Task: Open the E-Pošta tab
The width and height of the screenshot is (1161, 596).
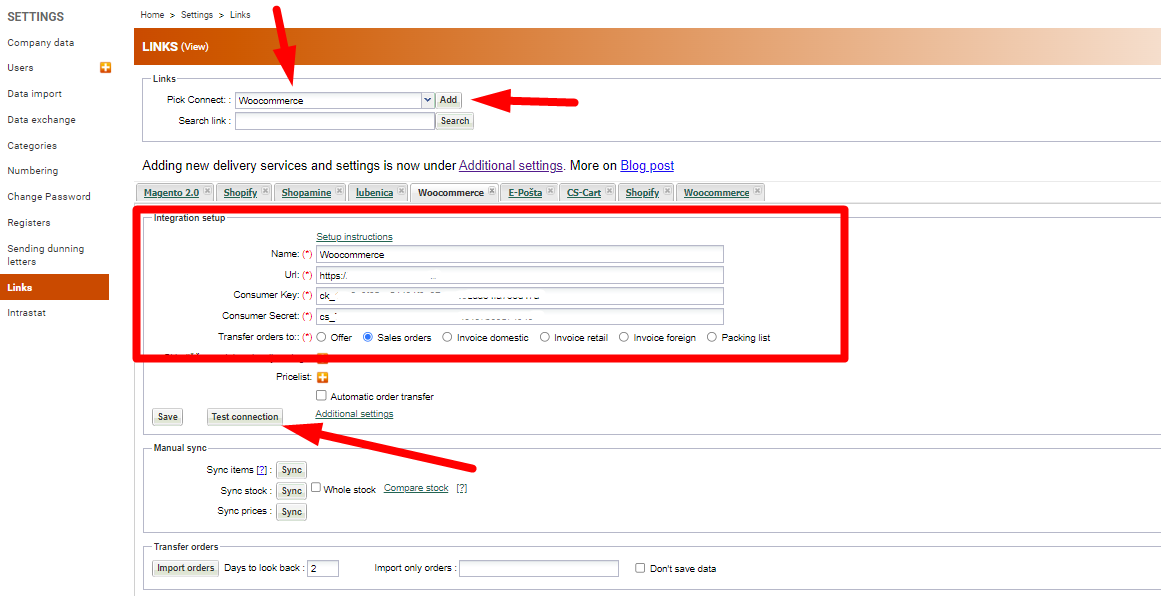Action: [x=525, y=192]
